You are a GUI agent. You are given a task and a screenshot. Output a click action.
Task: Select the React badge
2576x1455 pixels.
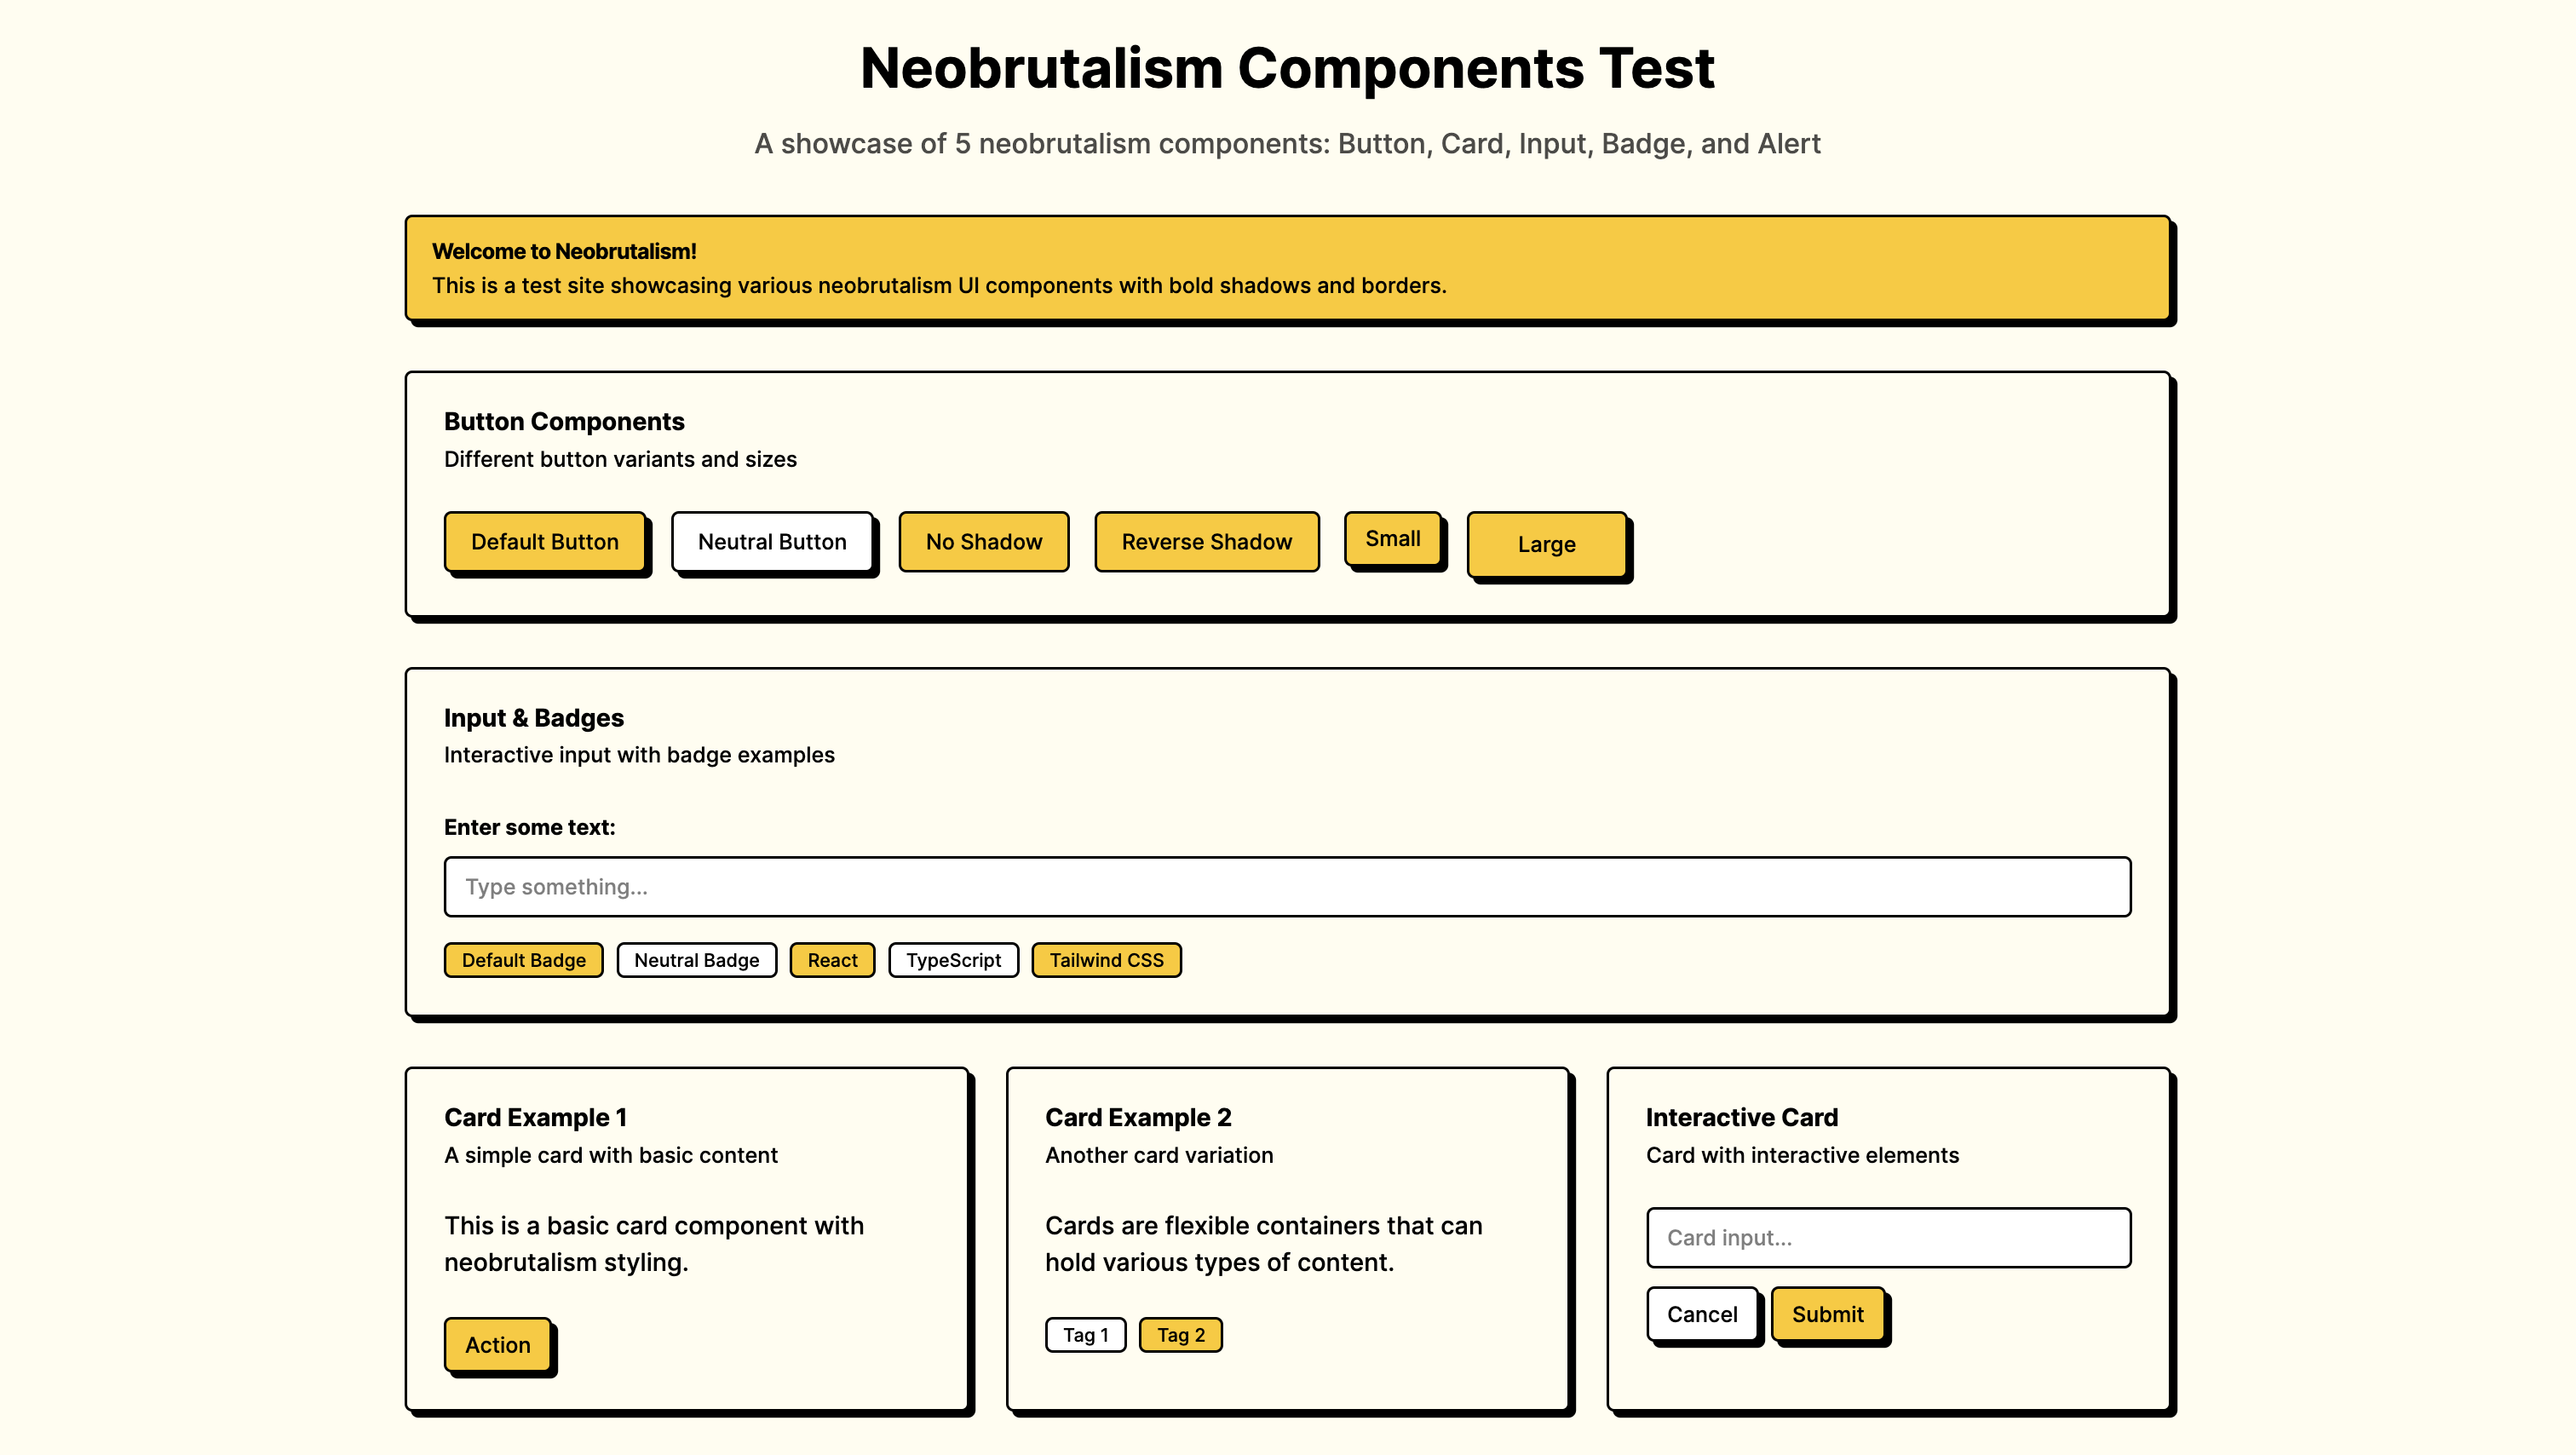pos(832,960)
